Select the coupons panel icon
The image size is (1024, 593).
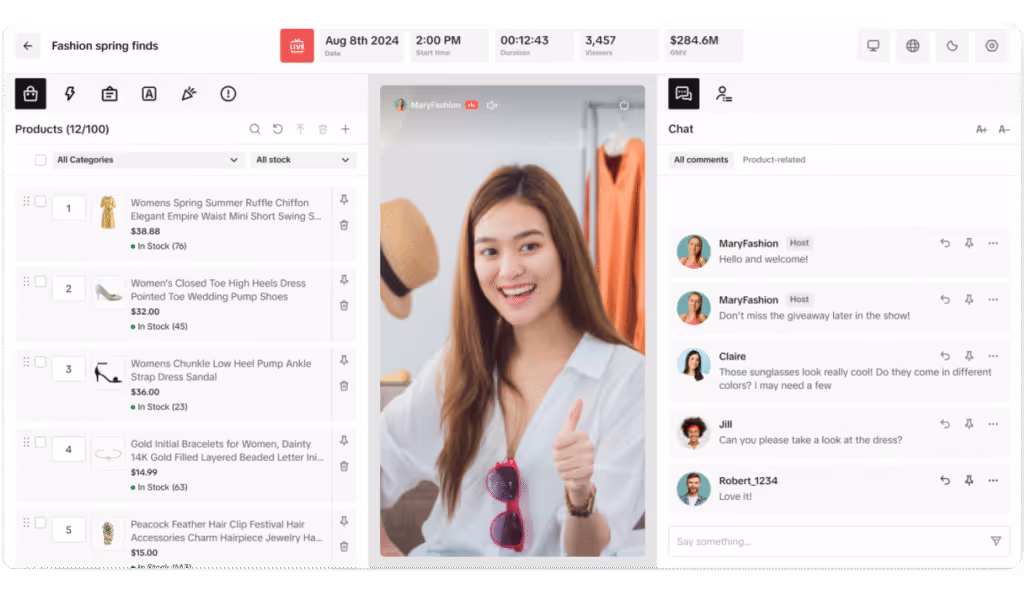(x=109, y=93)
